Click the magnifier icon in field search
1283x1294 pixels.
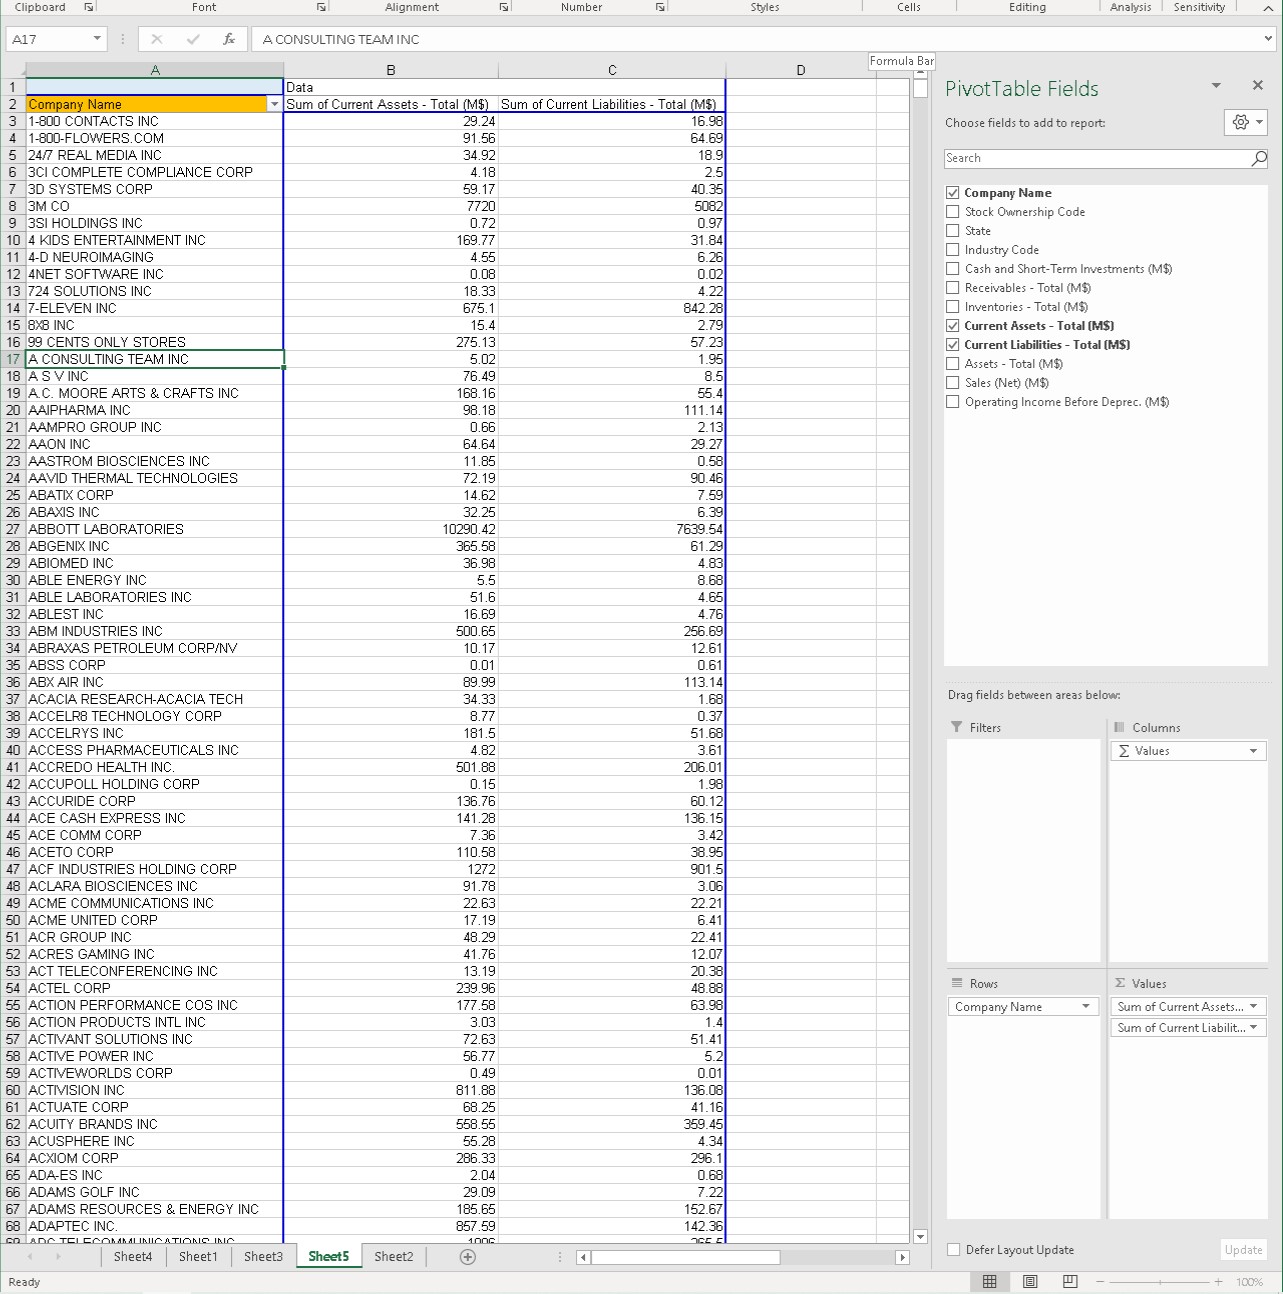tap(1258, 158)
